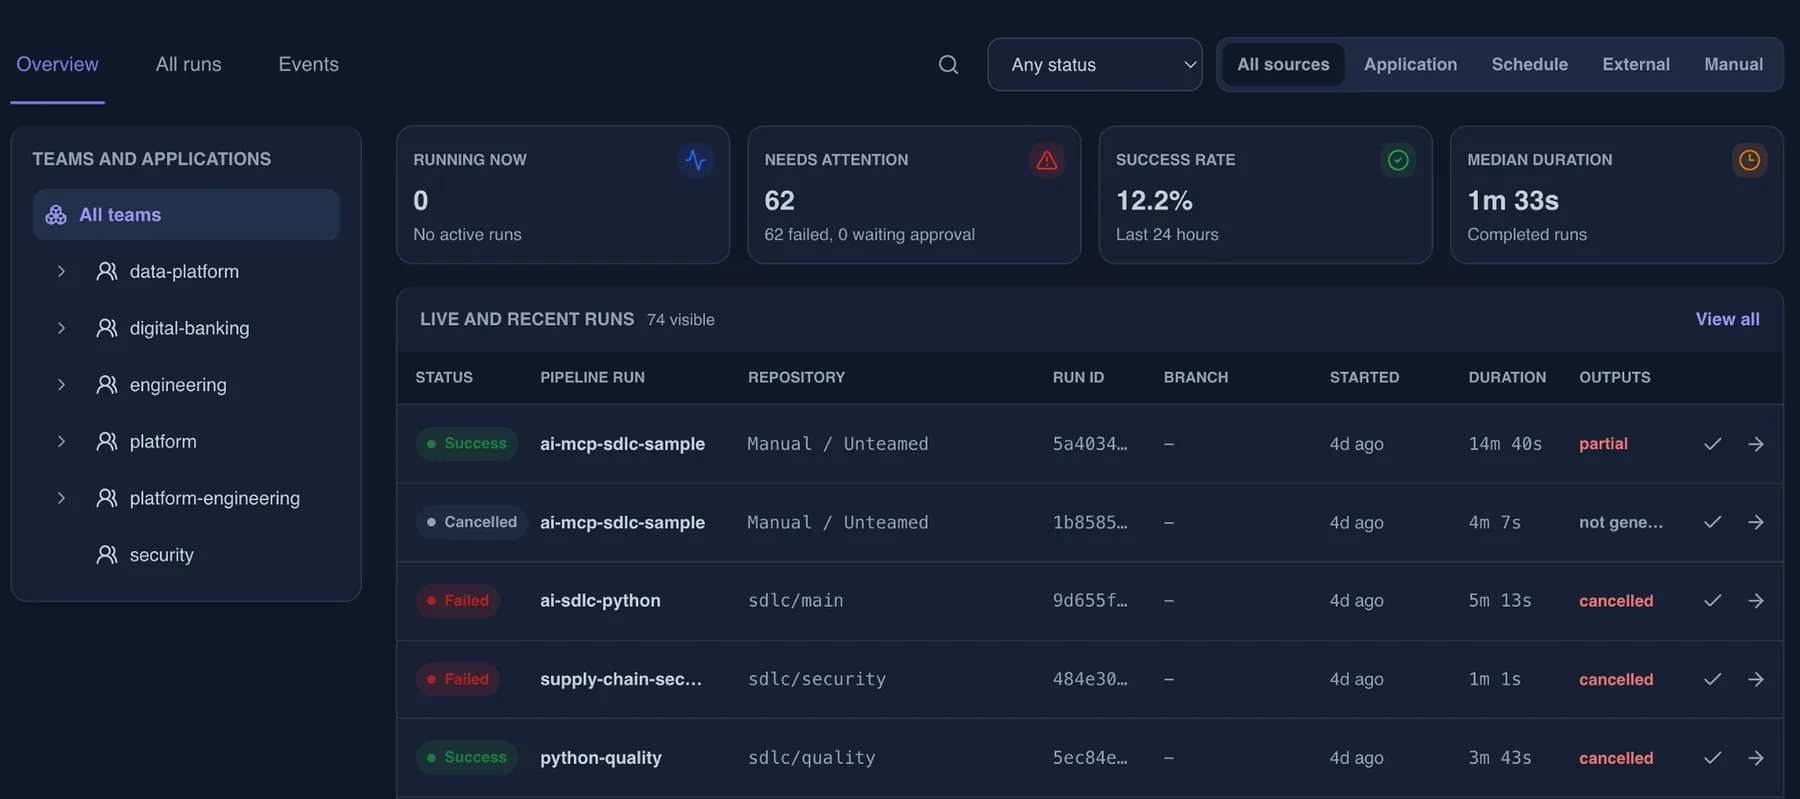1800x799 pixels.
Task: Click checkmark icon on run 9d655f row
Action: [x=1713, y=601]
